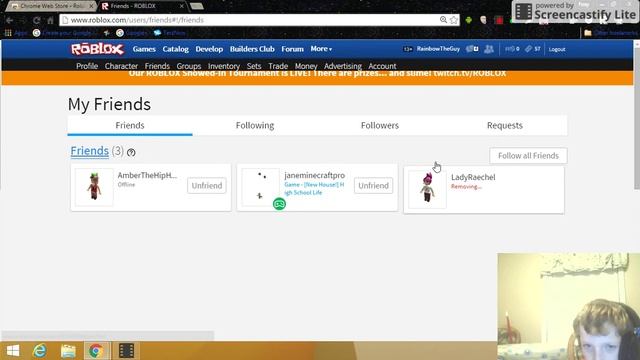Screen dimensions: 640x360
Task: Go back with browser back arrow
Action: tap(9, 20)
